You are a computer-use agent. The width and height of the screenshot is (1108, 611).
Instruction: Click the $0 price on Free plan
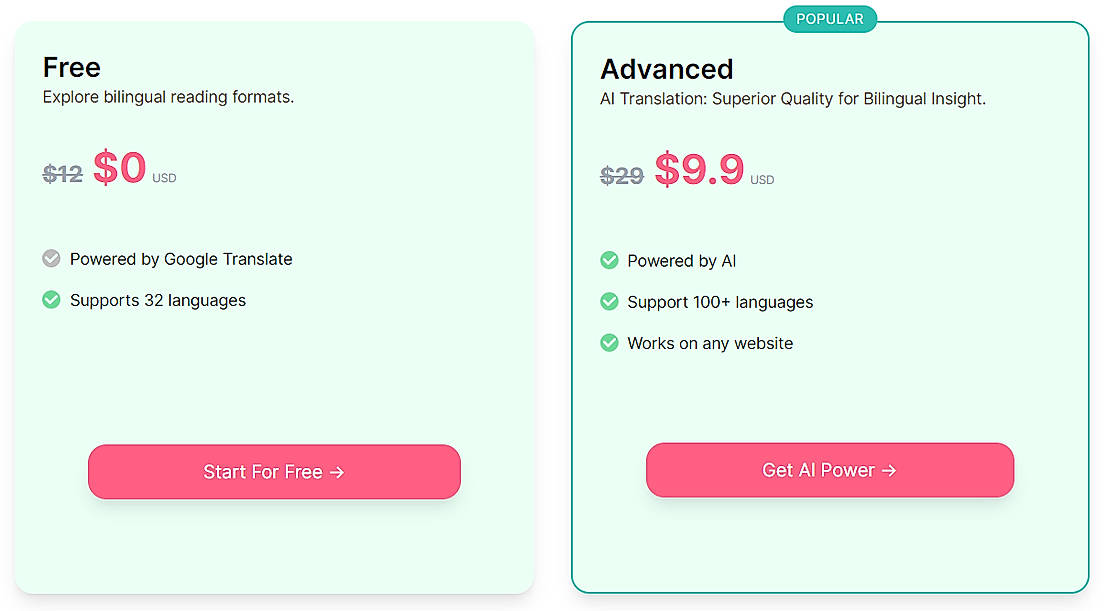click(x=120, y=168)
